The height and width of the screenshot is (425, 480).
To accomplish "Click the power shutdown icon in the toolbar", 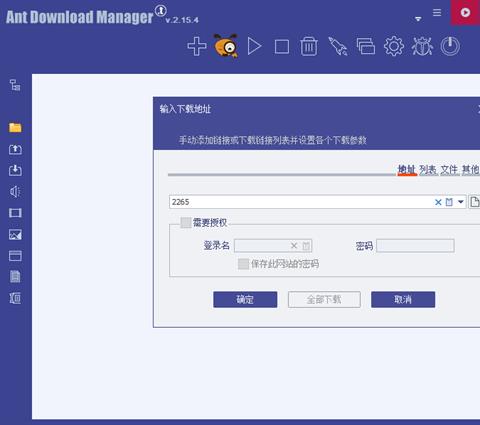I will [x=450, y=46].
